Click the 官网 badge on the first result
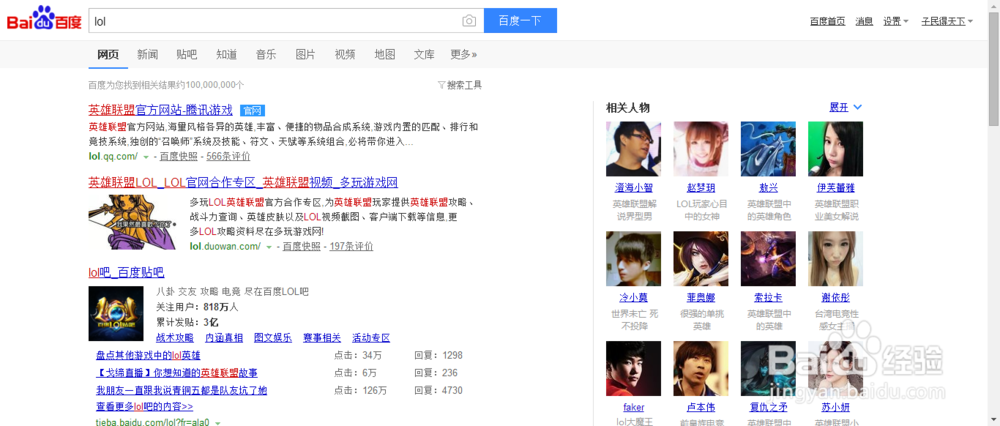Screen dimensions: 1000x426 click(253, 110)
